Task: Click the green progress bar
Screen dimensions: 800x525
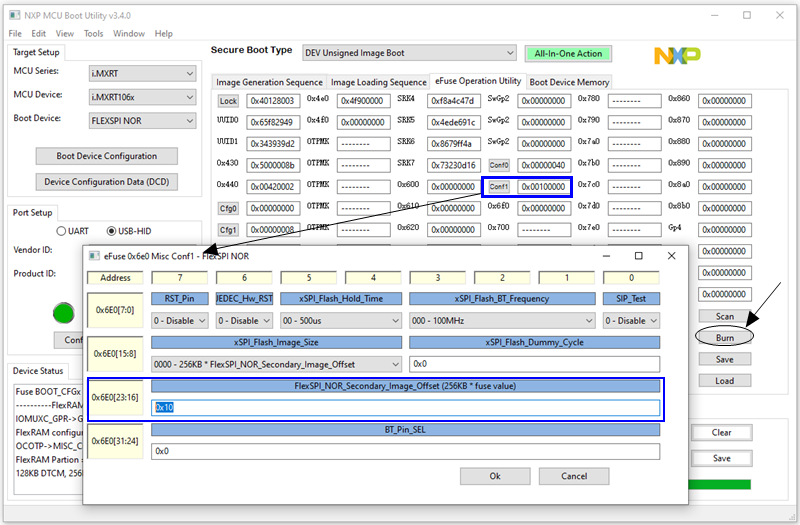Action: point(719,484)
